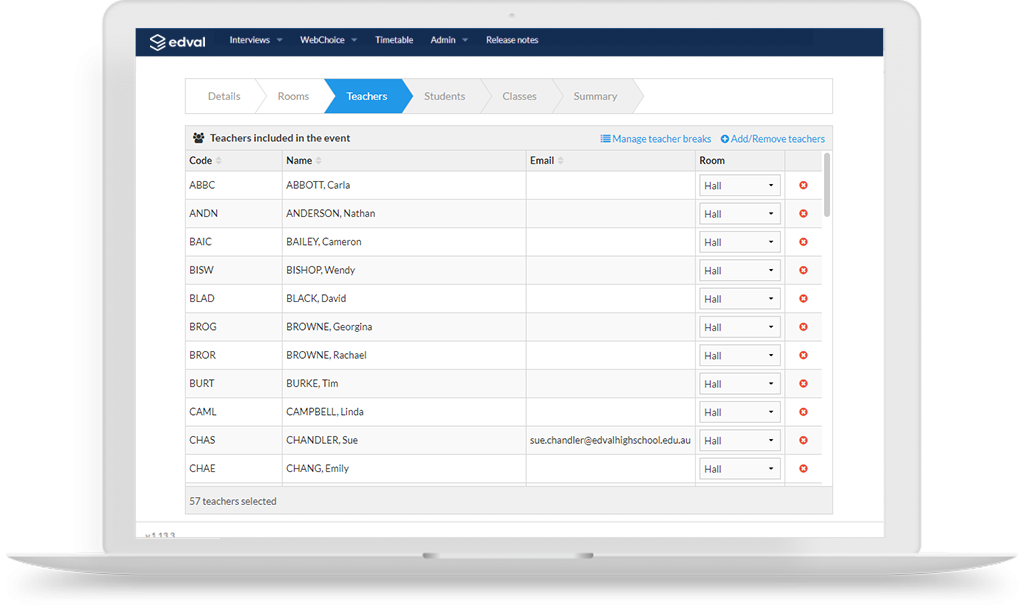Screen dimensions: 1024x608
Task: Select the Teachers step
Action: coord(366,96)
